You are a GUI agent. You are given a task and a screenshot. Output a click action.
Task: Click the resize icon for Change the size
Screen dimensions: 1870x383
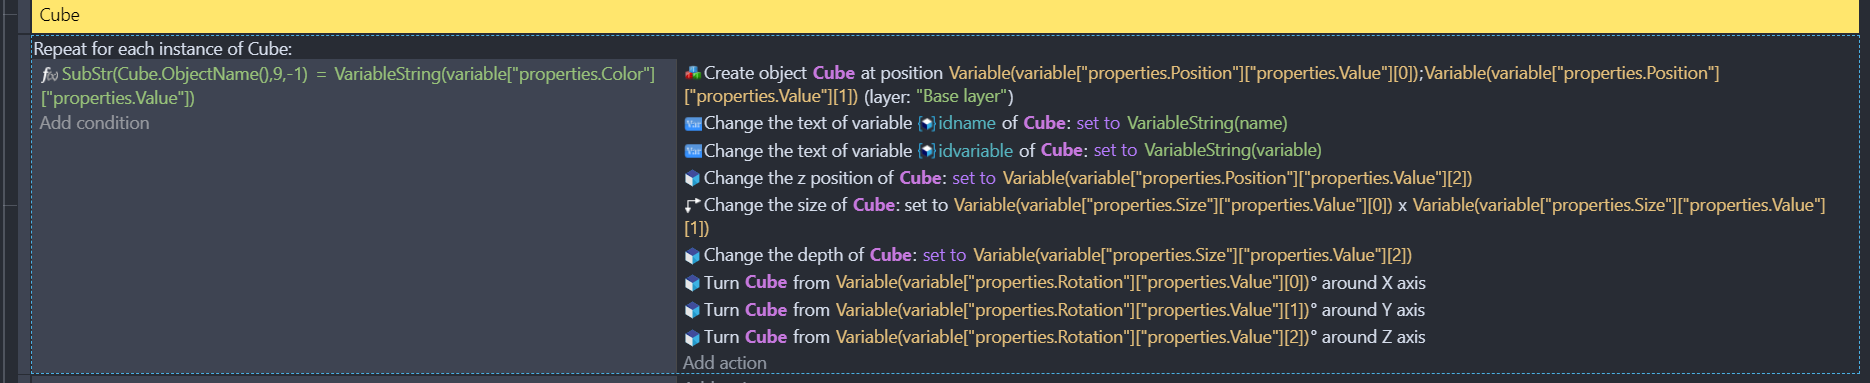click(x=692, y=205)
